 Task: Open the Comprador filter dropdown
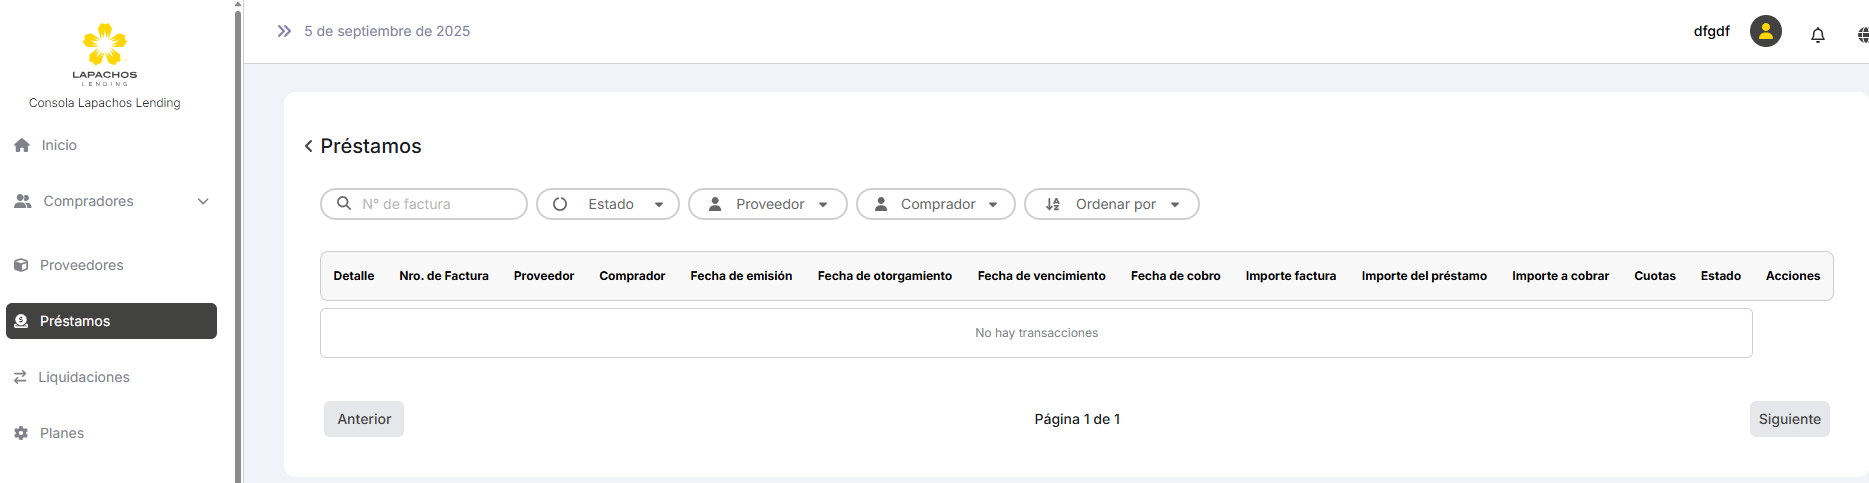coord(936,204)
